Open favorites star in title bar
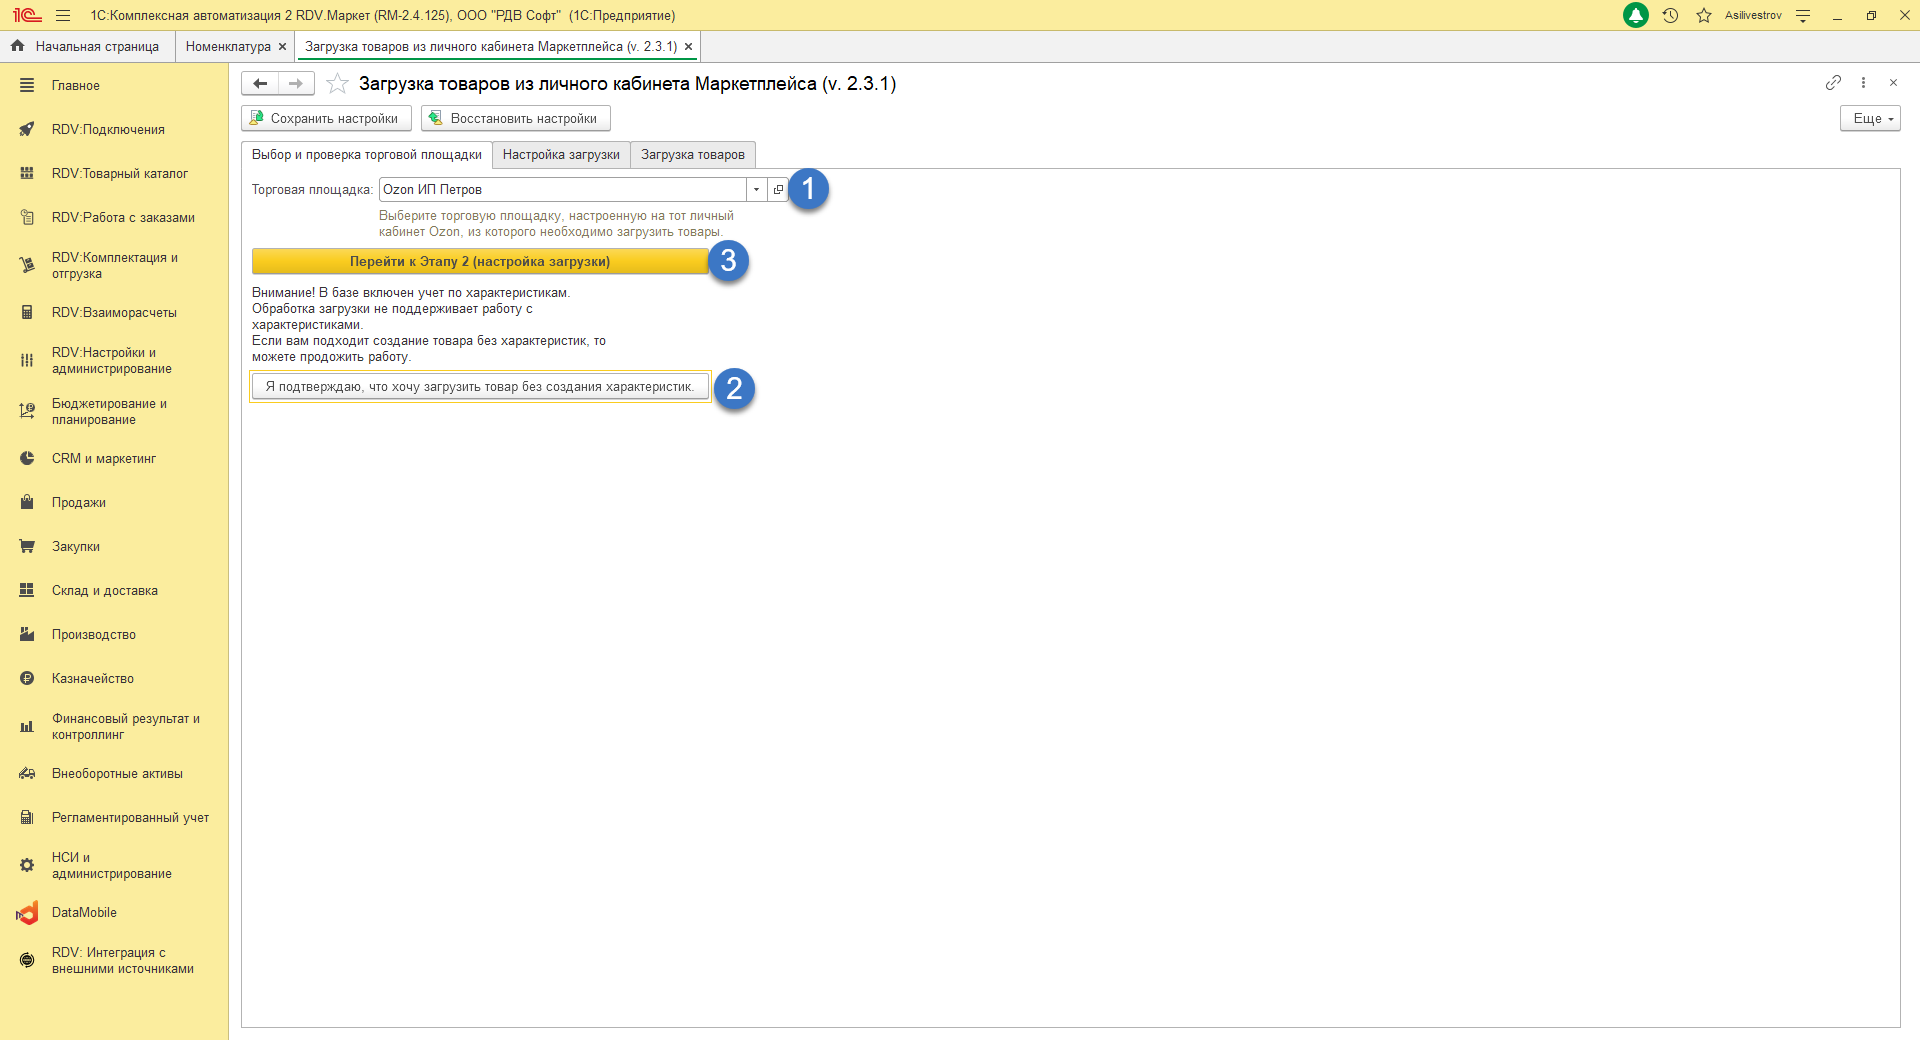Viewport: 1920px width, 1040px height. (1704, 15)
